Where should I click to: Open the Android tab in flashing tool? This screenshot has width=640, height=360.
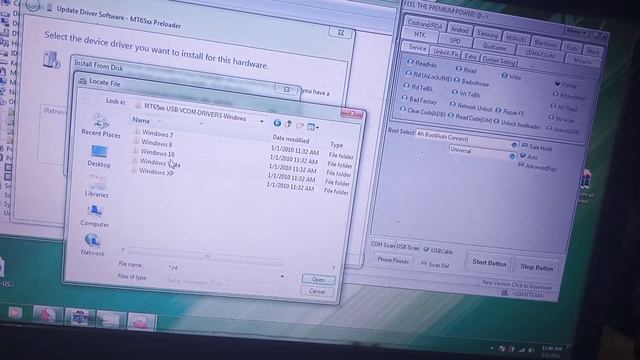[460, 30]
